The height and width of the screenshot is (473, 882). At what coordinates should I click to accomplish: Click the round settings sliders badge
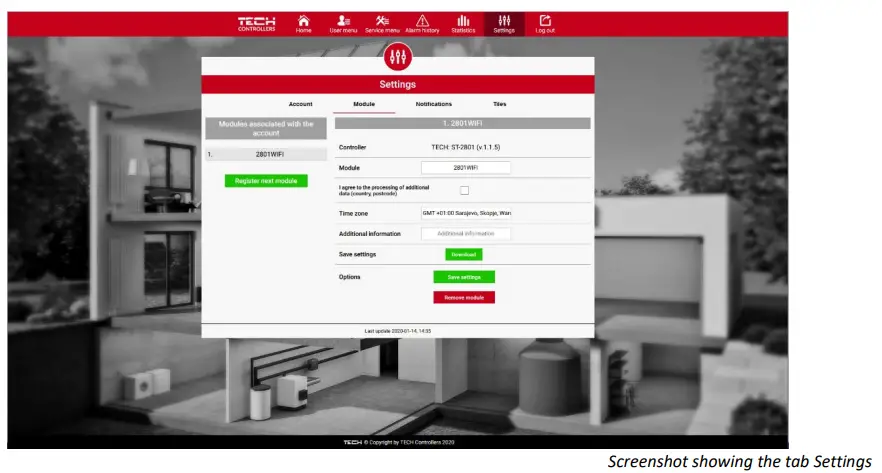click(x=398, y=56)
